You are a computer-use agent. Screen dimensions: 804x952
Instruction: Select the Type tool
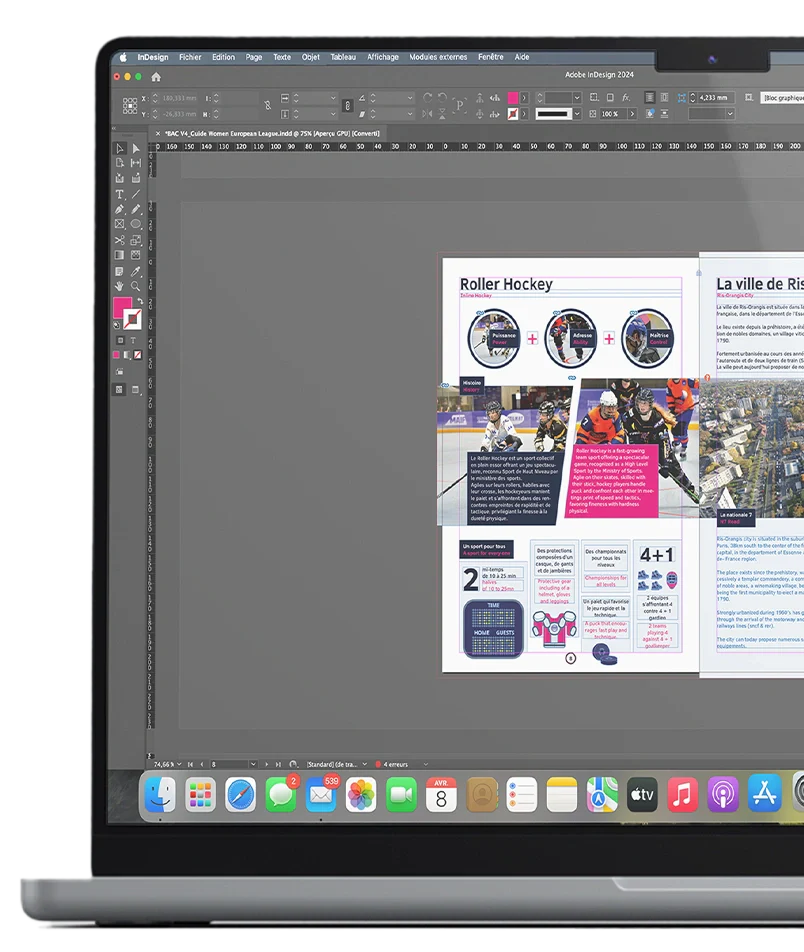119,194
